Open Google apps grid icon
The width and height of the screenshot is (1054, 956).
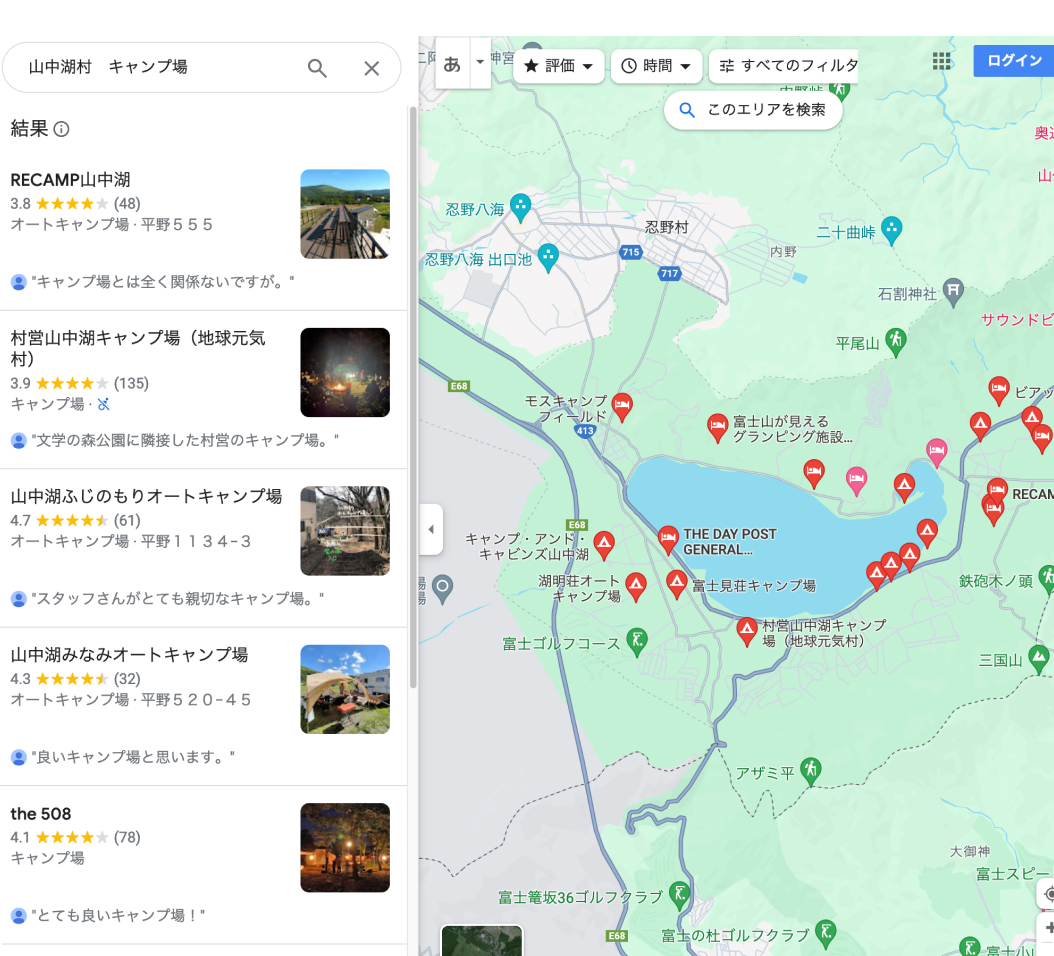[x=942, y=61]
